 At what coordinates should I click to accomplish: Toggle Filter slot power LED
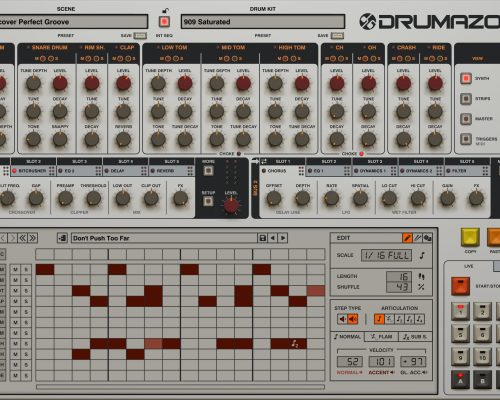(448, 171)
